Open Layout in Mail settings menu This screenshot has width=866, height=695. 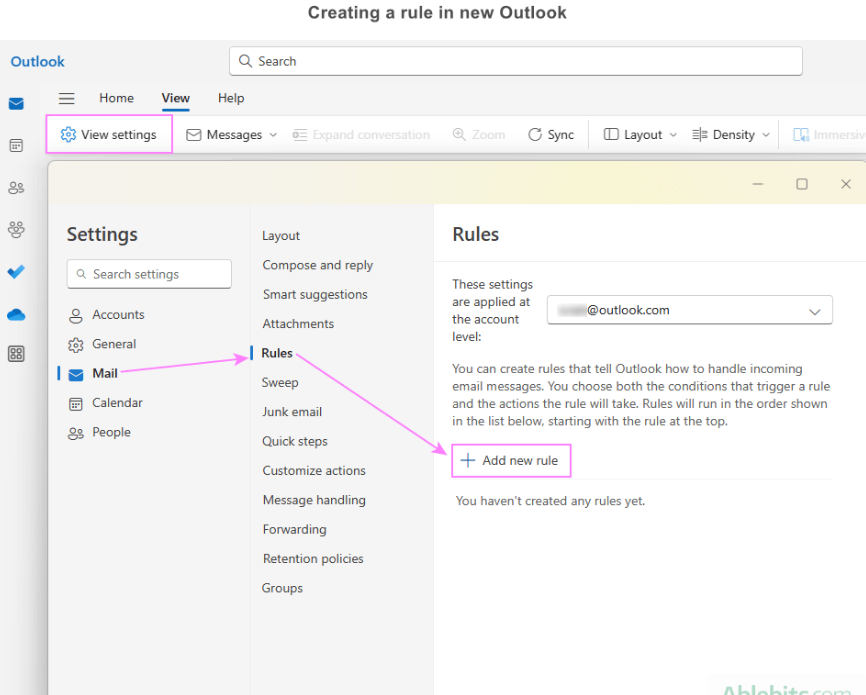[281, 235]
